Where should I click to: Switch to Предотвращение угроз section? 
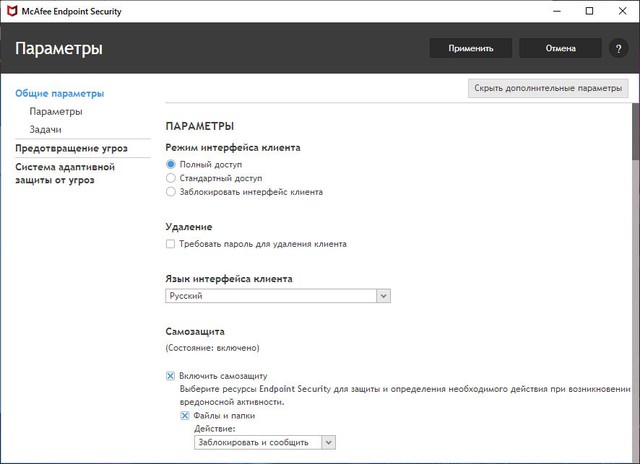click(x=71, y=148)
